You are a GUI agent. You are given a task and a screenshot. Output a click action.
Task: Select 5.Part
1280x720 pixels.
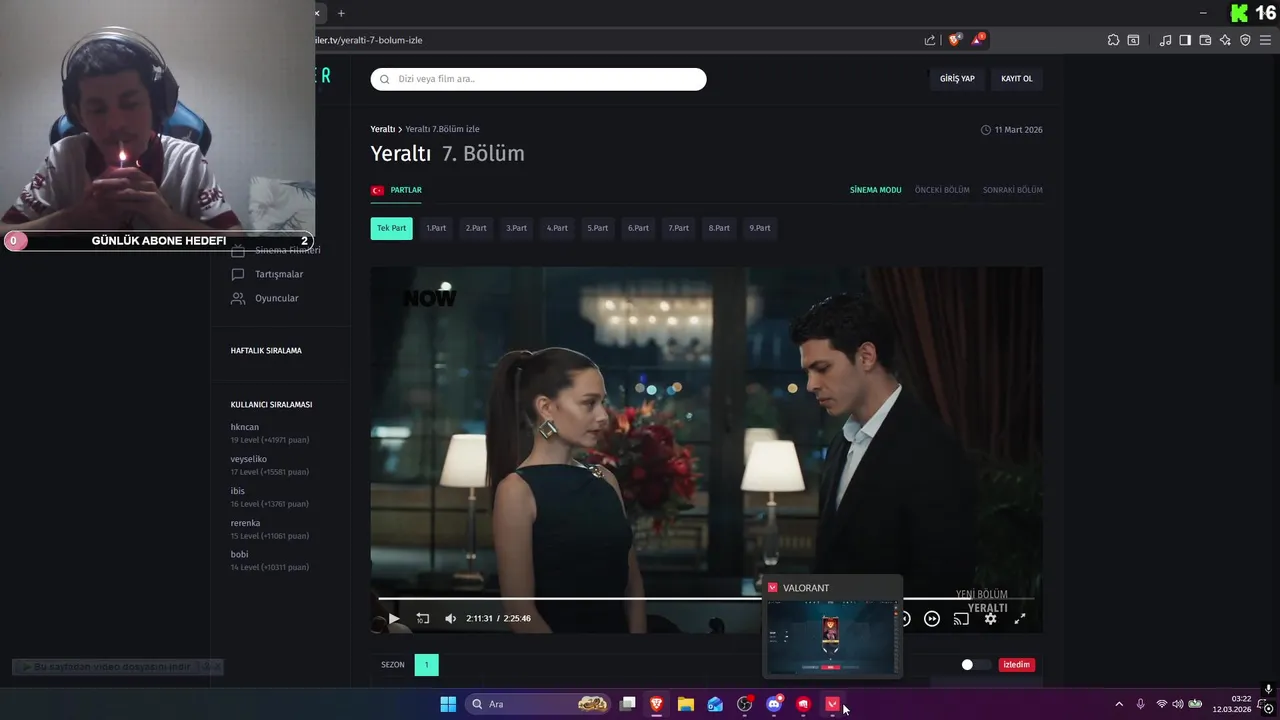598,228
